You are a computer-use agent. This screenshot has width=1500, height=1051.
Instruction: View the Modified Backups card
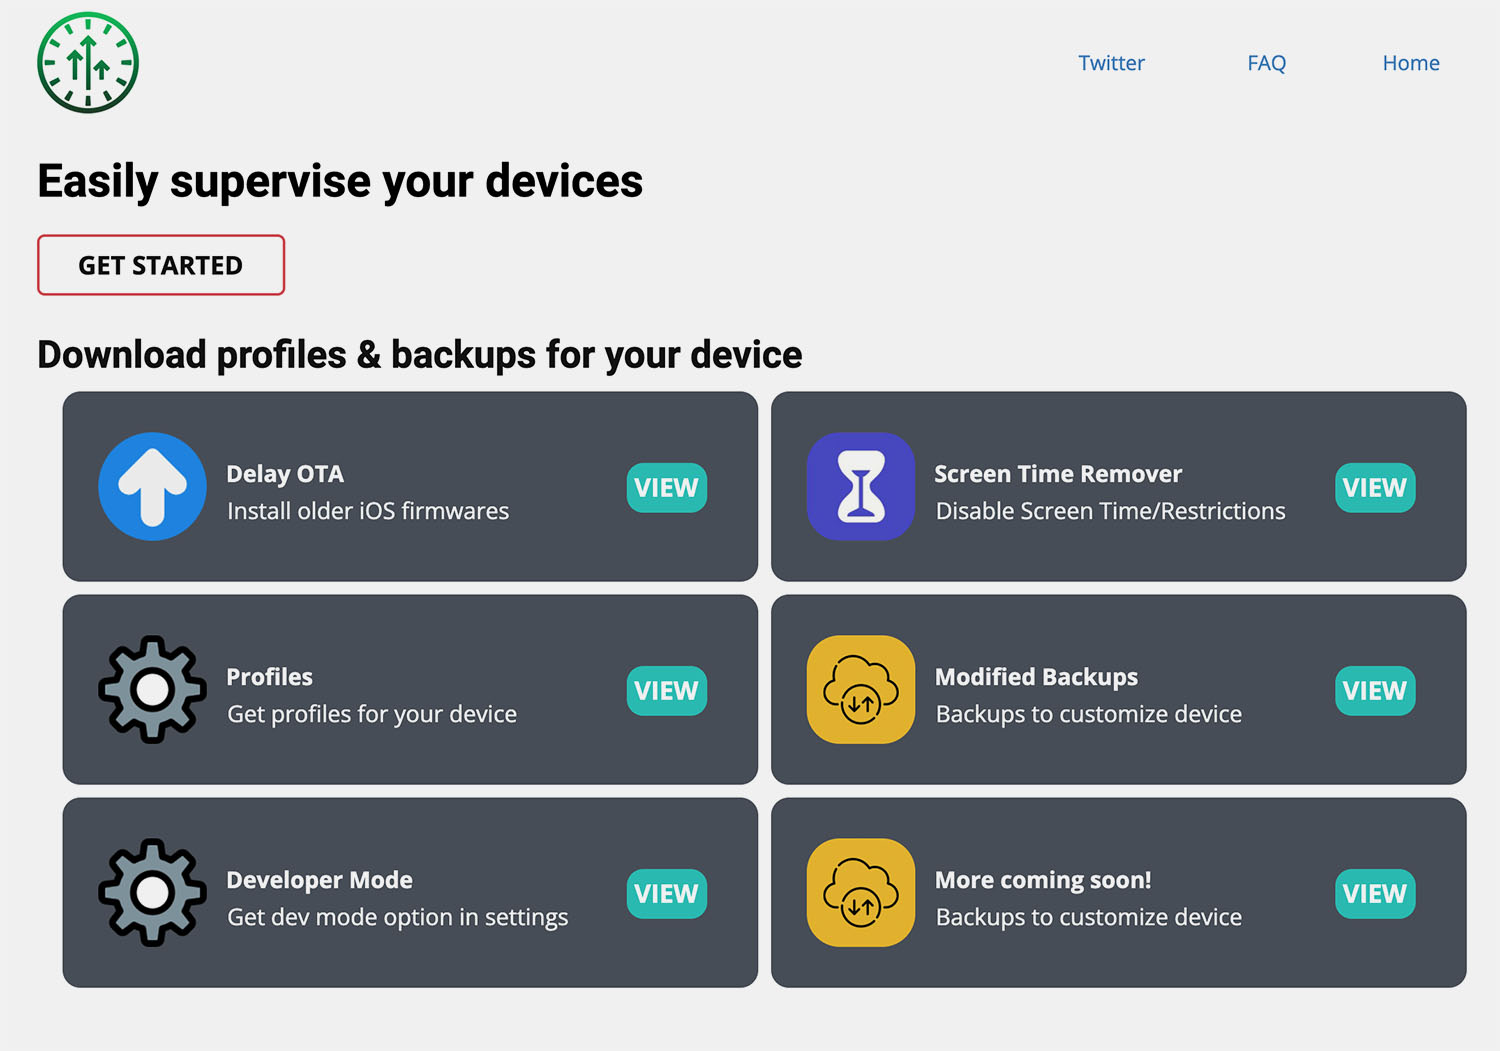[x=1375, y=691]
